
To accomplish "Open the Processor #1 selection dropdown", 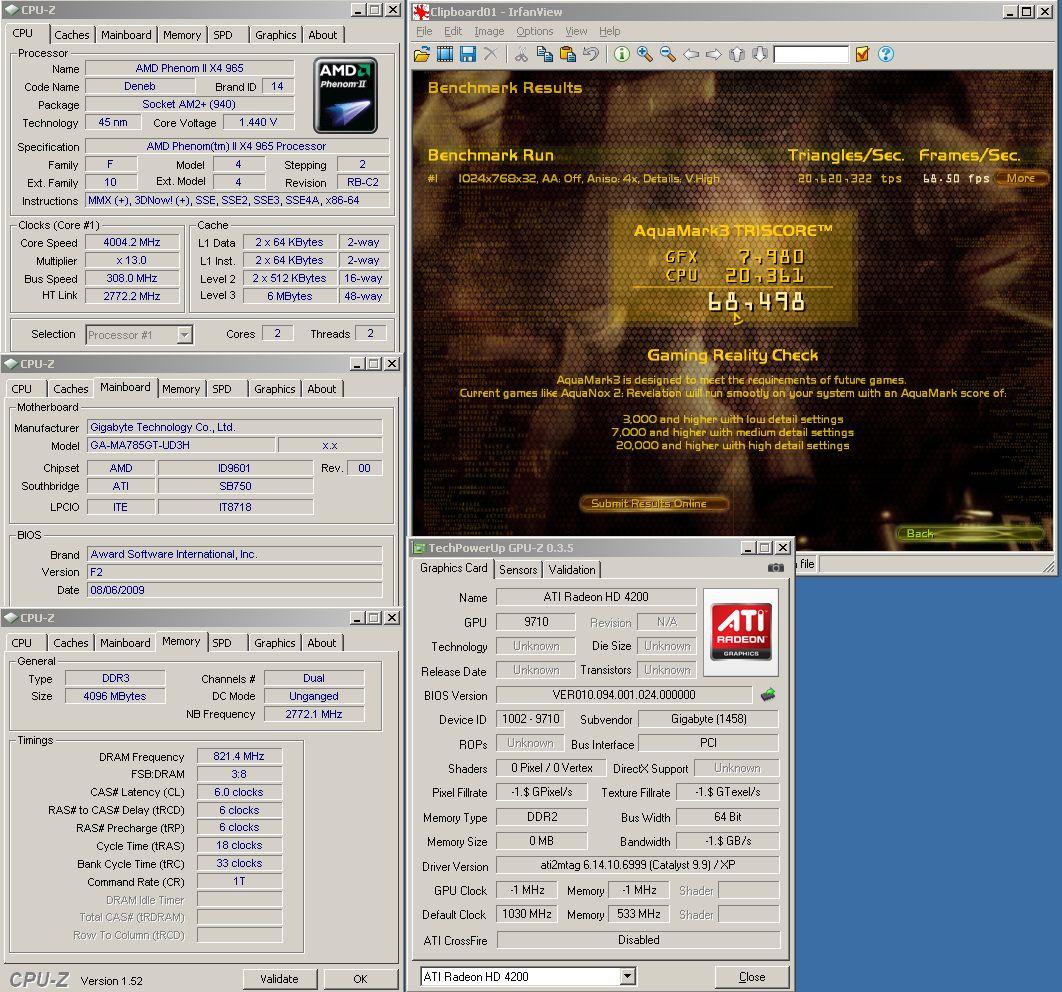I will coord(184,335).
